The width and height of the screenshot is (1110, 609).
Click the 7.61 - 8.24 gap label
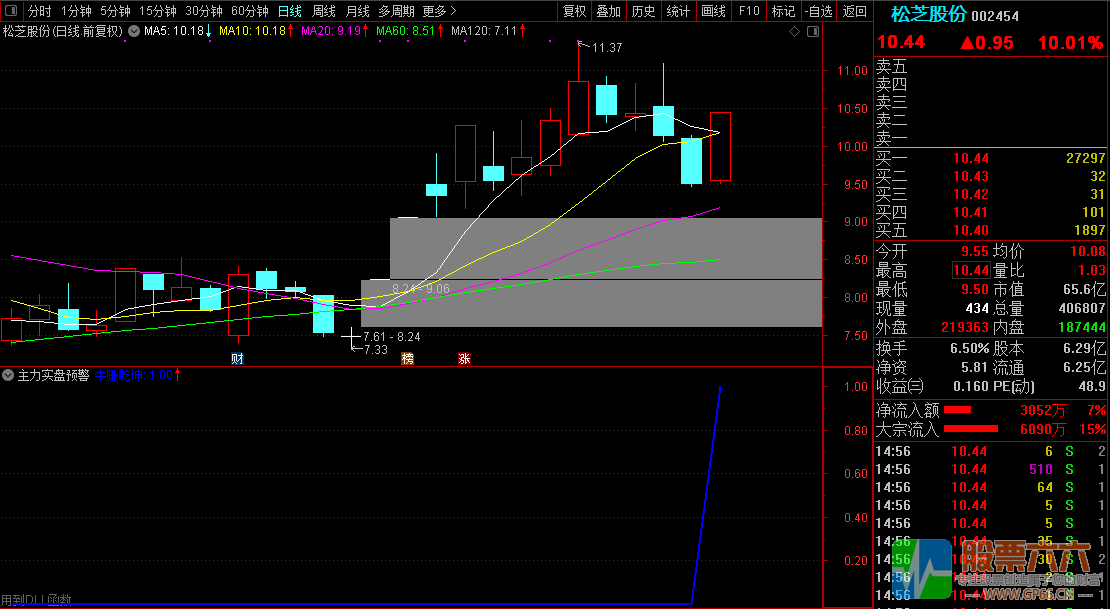391,336
